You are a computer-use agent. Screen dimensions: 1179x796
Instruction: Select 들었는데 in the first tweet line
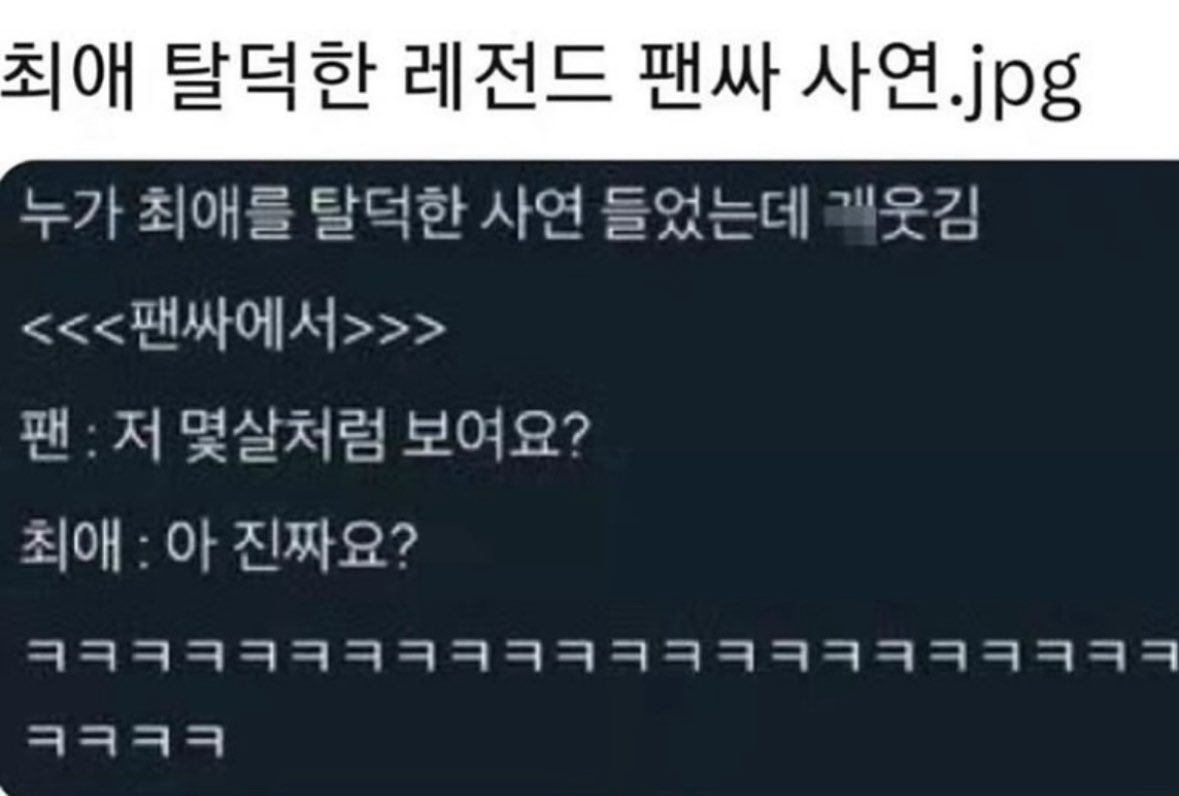click(705, 217)
